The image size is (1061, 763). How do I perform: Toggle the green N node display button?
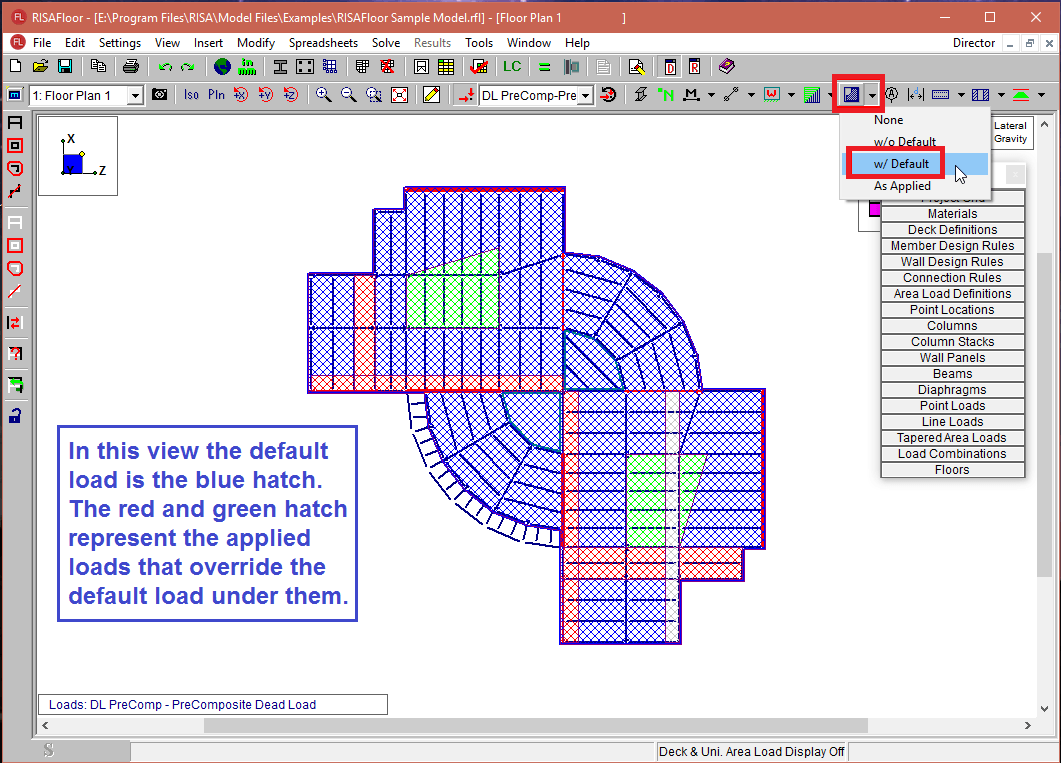click(666, 95)
